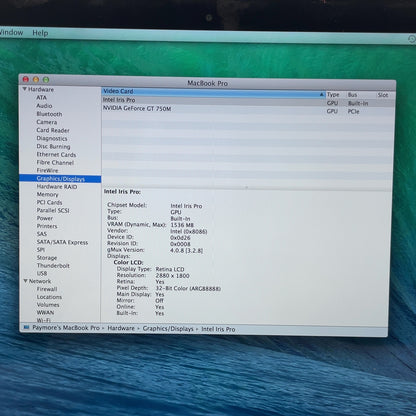Select FireWire in the sidebar
This screenshot has height=416, width=416.
[x=47, y=170]
